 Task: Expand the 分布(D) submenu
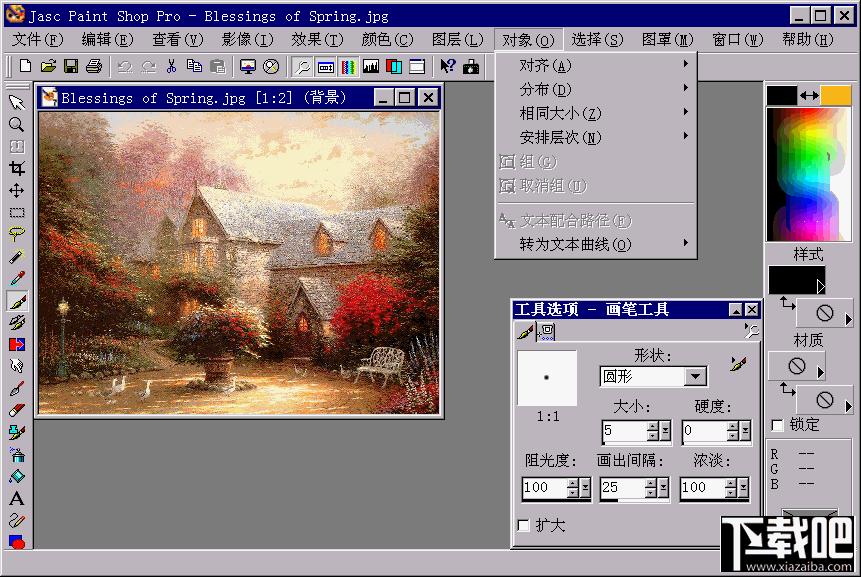(x=596, y=89)
